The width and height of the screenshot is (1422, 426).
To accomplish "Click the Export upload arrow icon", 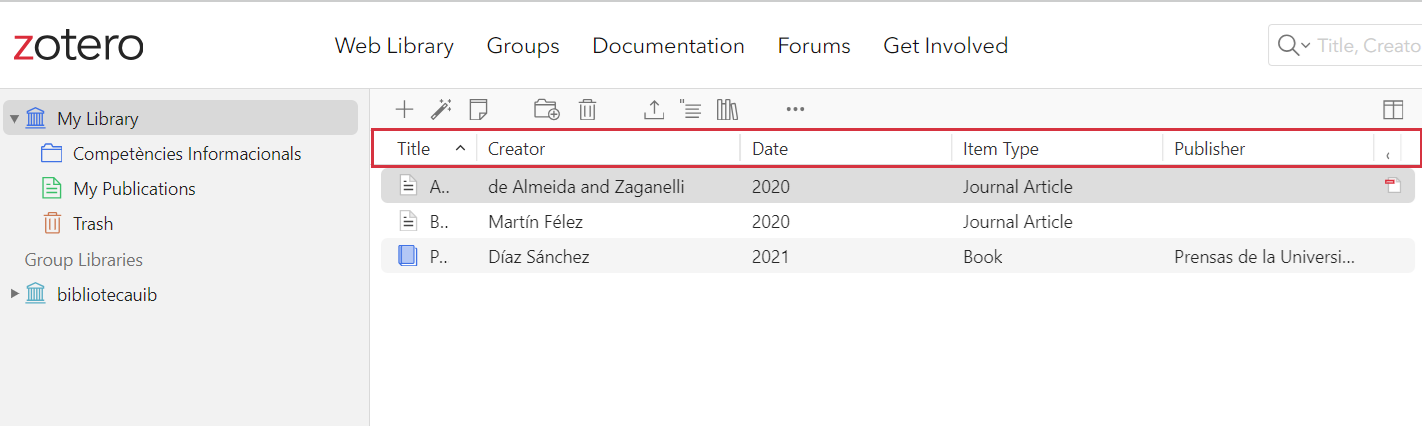I will click(x=654, y=109).
